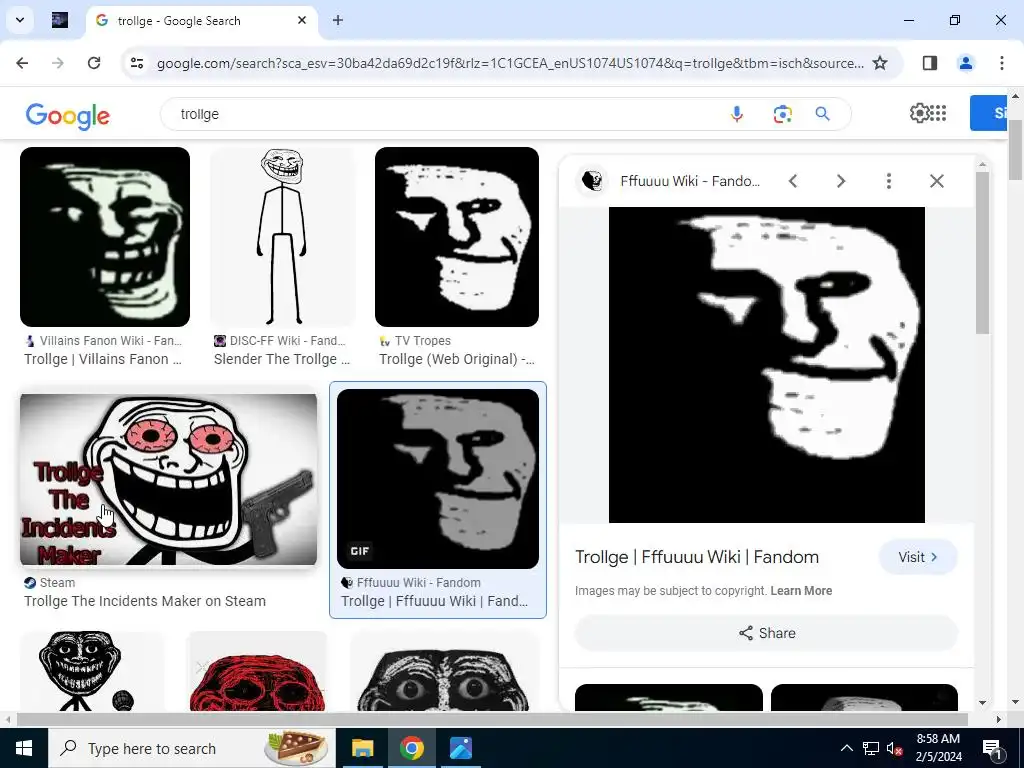Image resolution: width=1024 pixels, height=768 pixels.
Task: Expand the tab search dropdown arrow
Action: click(x=20, y=20)
